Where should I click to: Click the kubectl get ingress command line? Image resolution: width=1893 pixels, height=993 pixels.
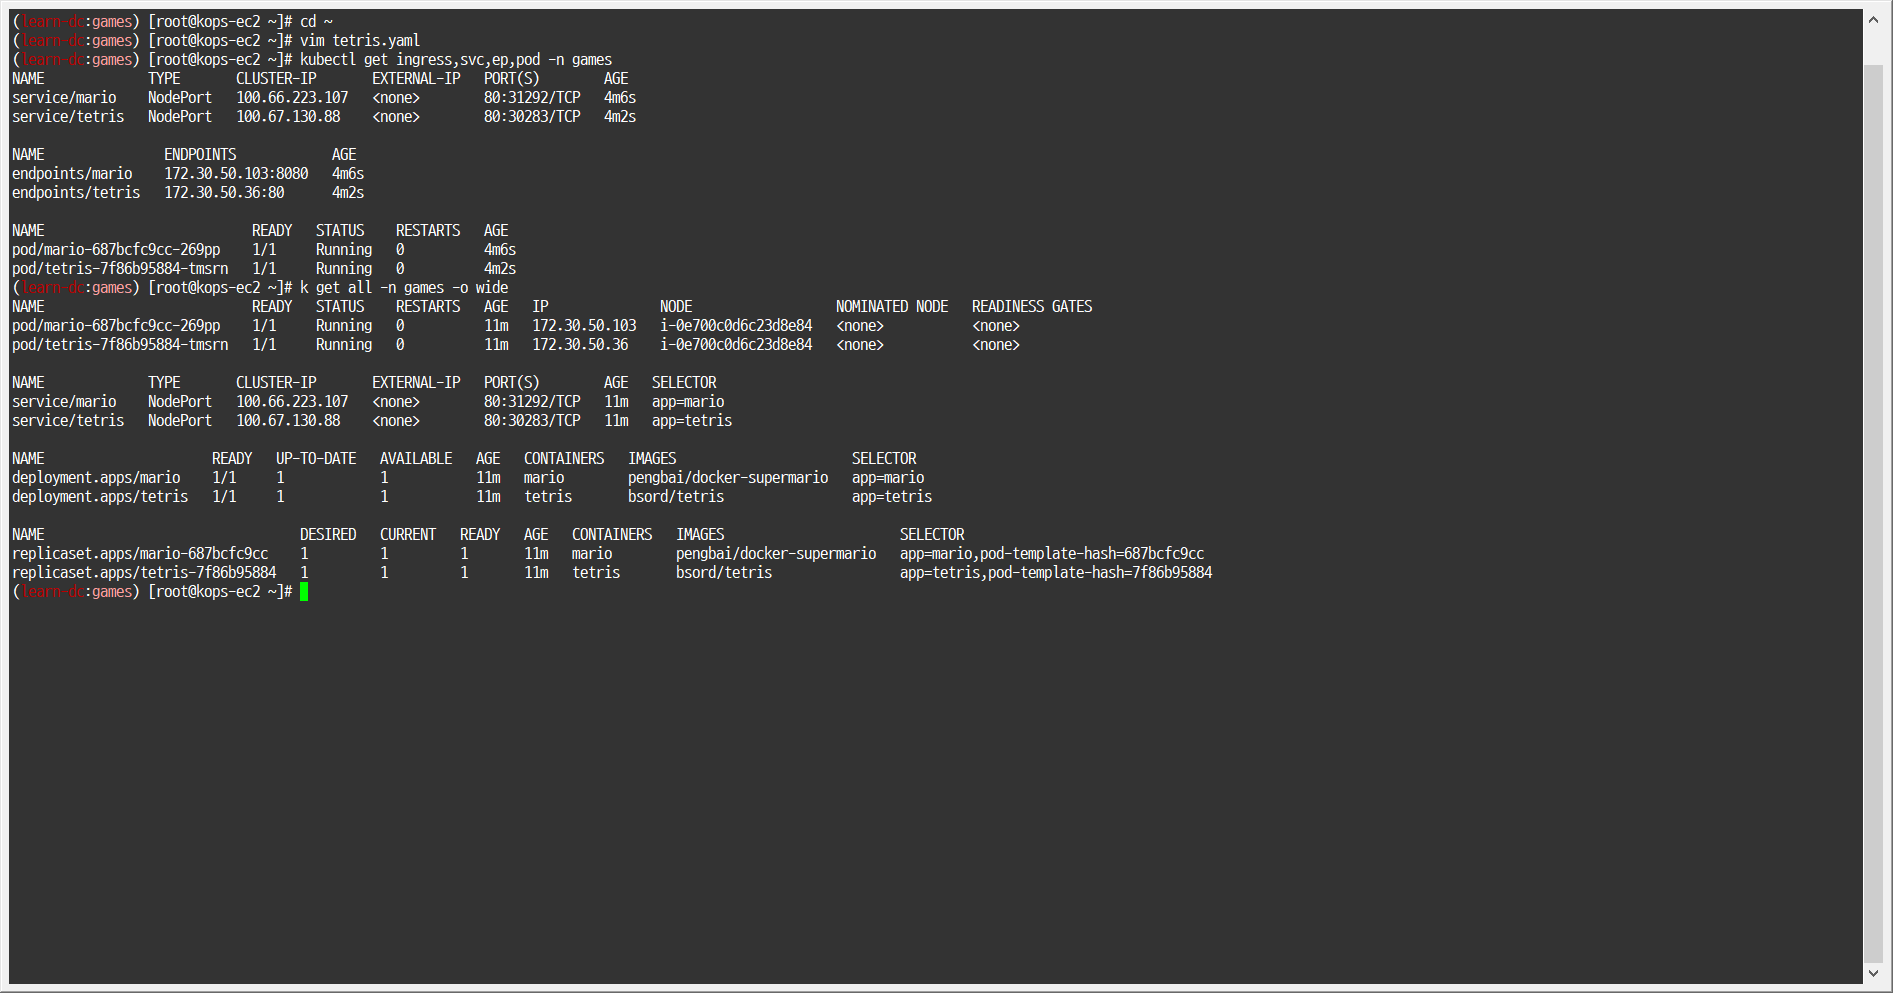coord(450,59)
